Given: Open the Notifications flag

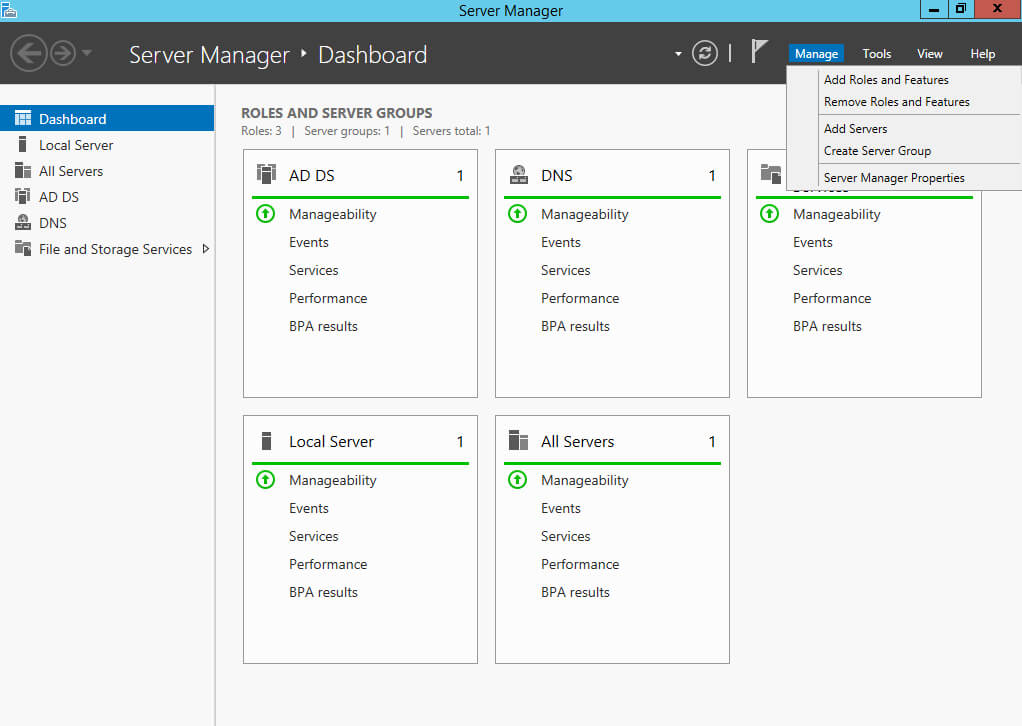Looking at the screenshot, I should point(759,51).
